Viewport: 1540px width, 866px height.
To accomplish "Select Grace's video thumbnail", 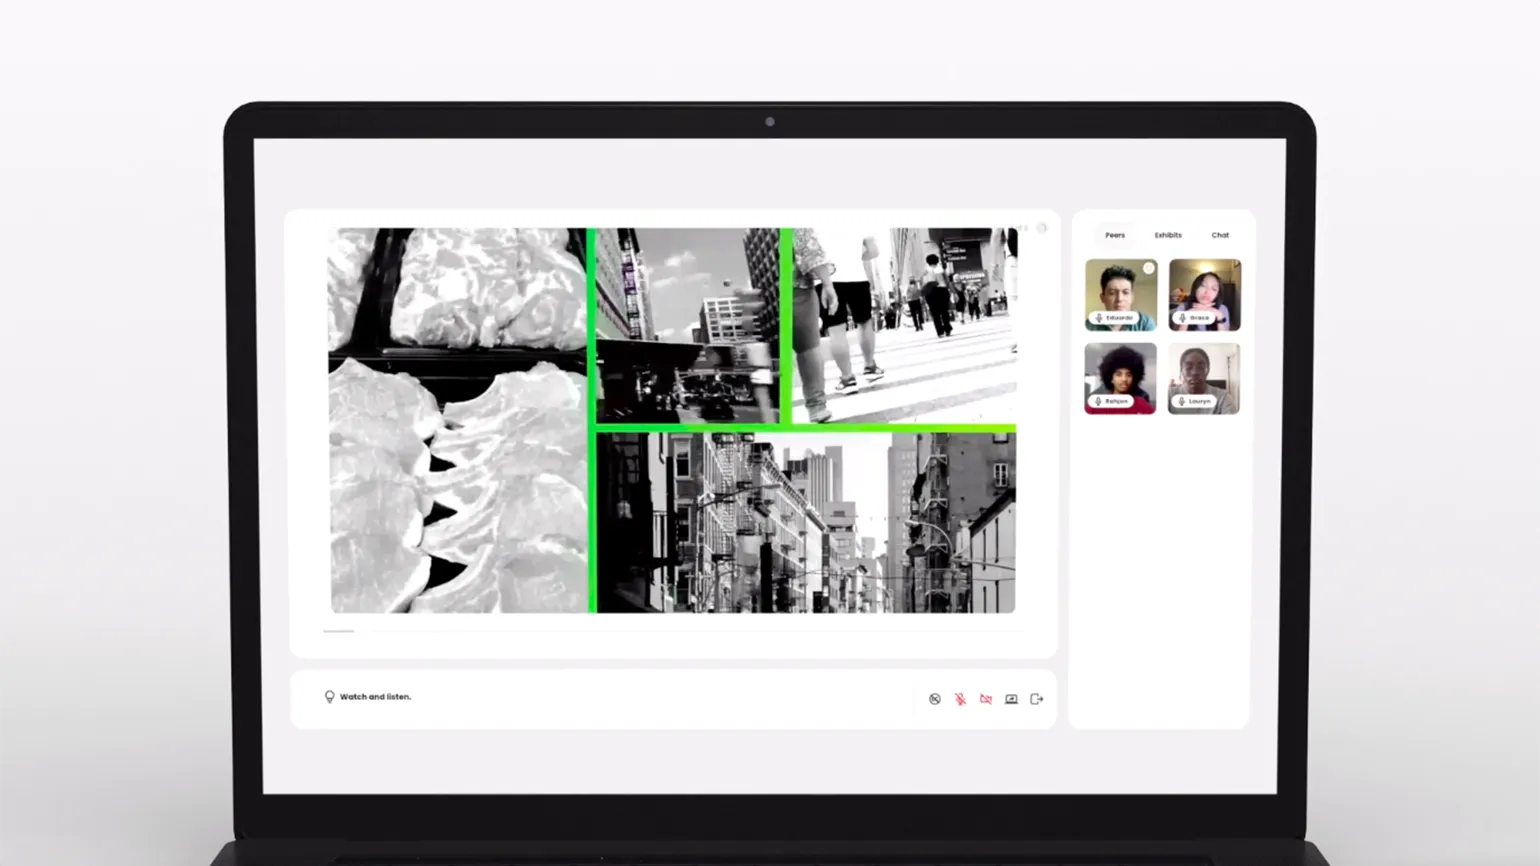I will click(1204, 290).
